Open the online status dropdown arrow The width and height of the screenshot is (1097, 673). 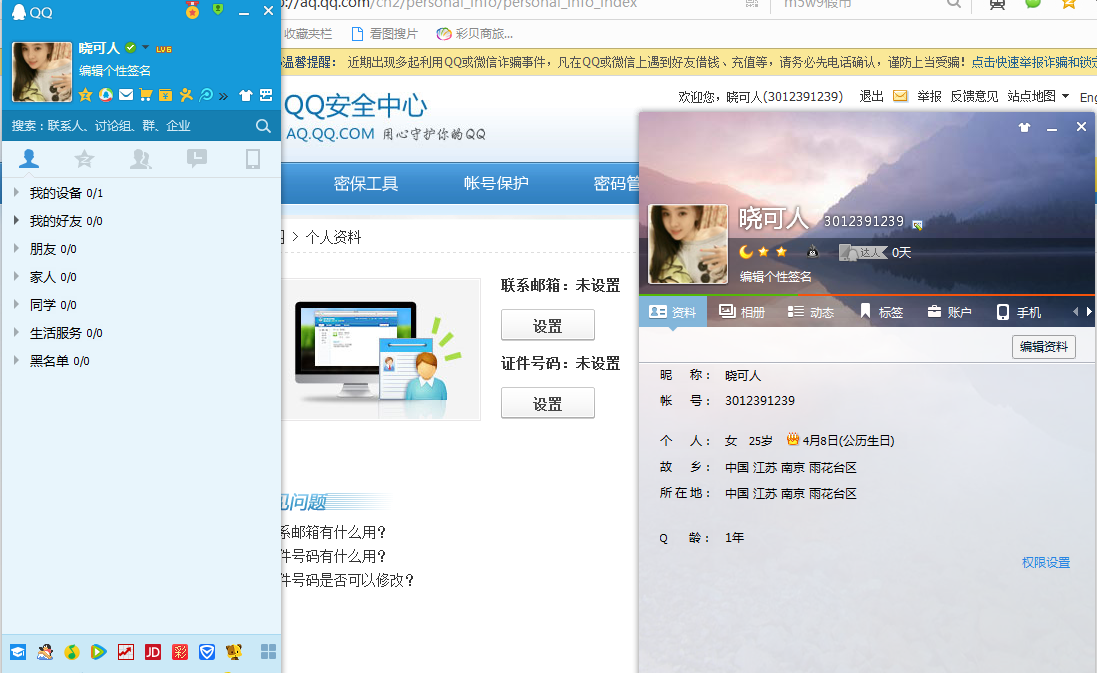pos(146,48)
